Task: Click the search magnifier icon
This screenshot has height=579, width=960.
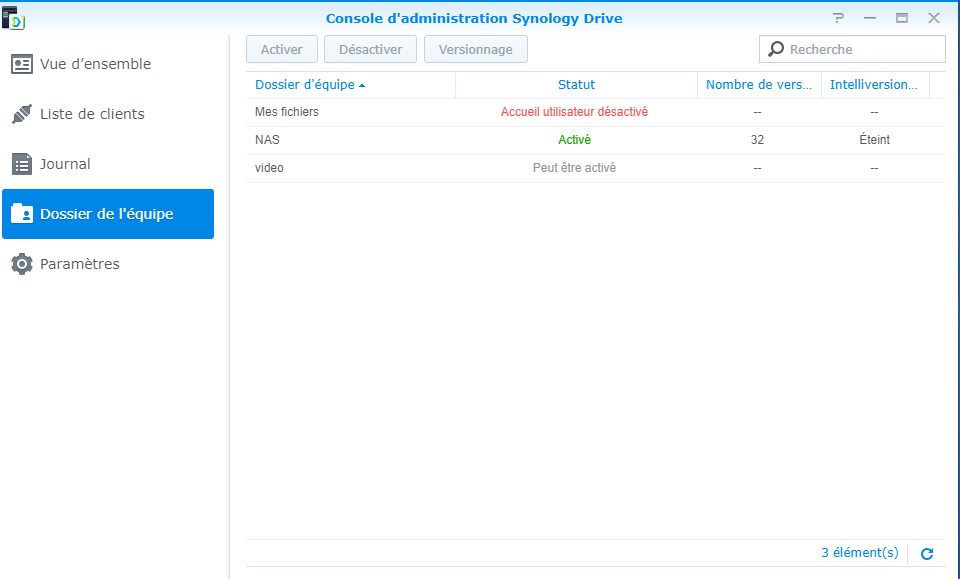Action: tap(776, 49)
